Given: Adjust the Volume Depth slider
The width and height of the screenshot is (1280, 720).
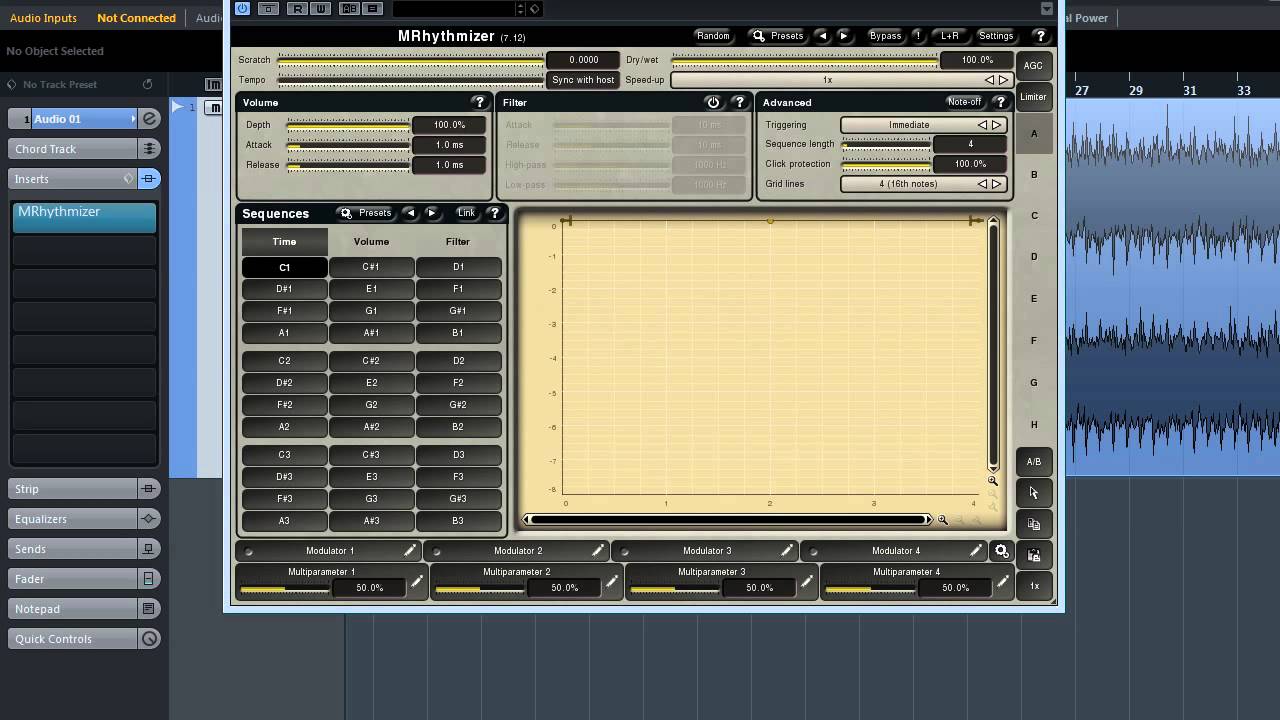Looking at the screenshot, I should pyautogui.click(x=348, y=125).
